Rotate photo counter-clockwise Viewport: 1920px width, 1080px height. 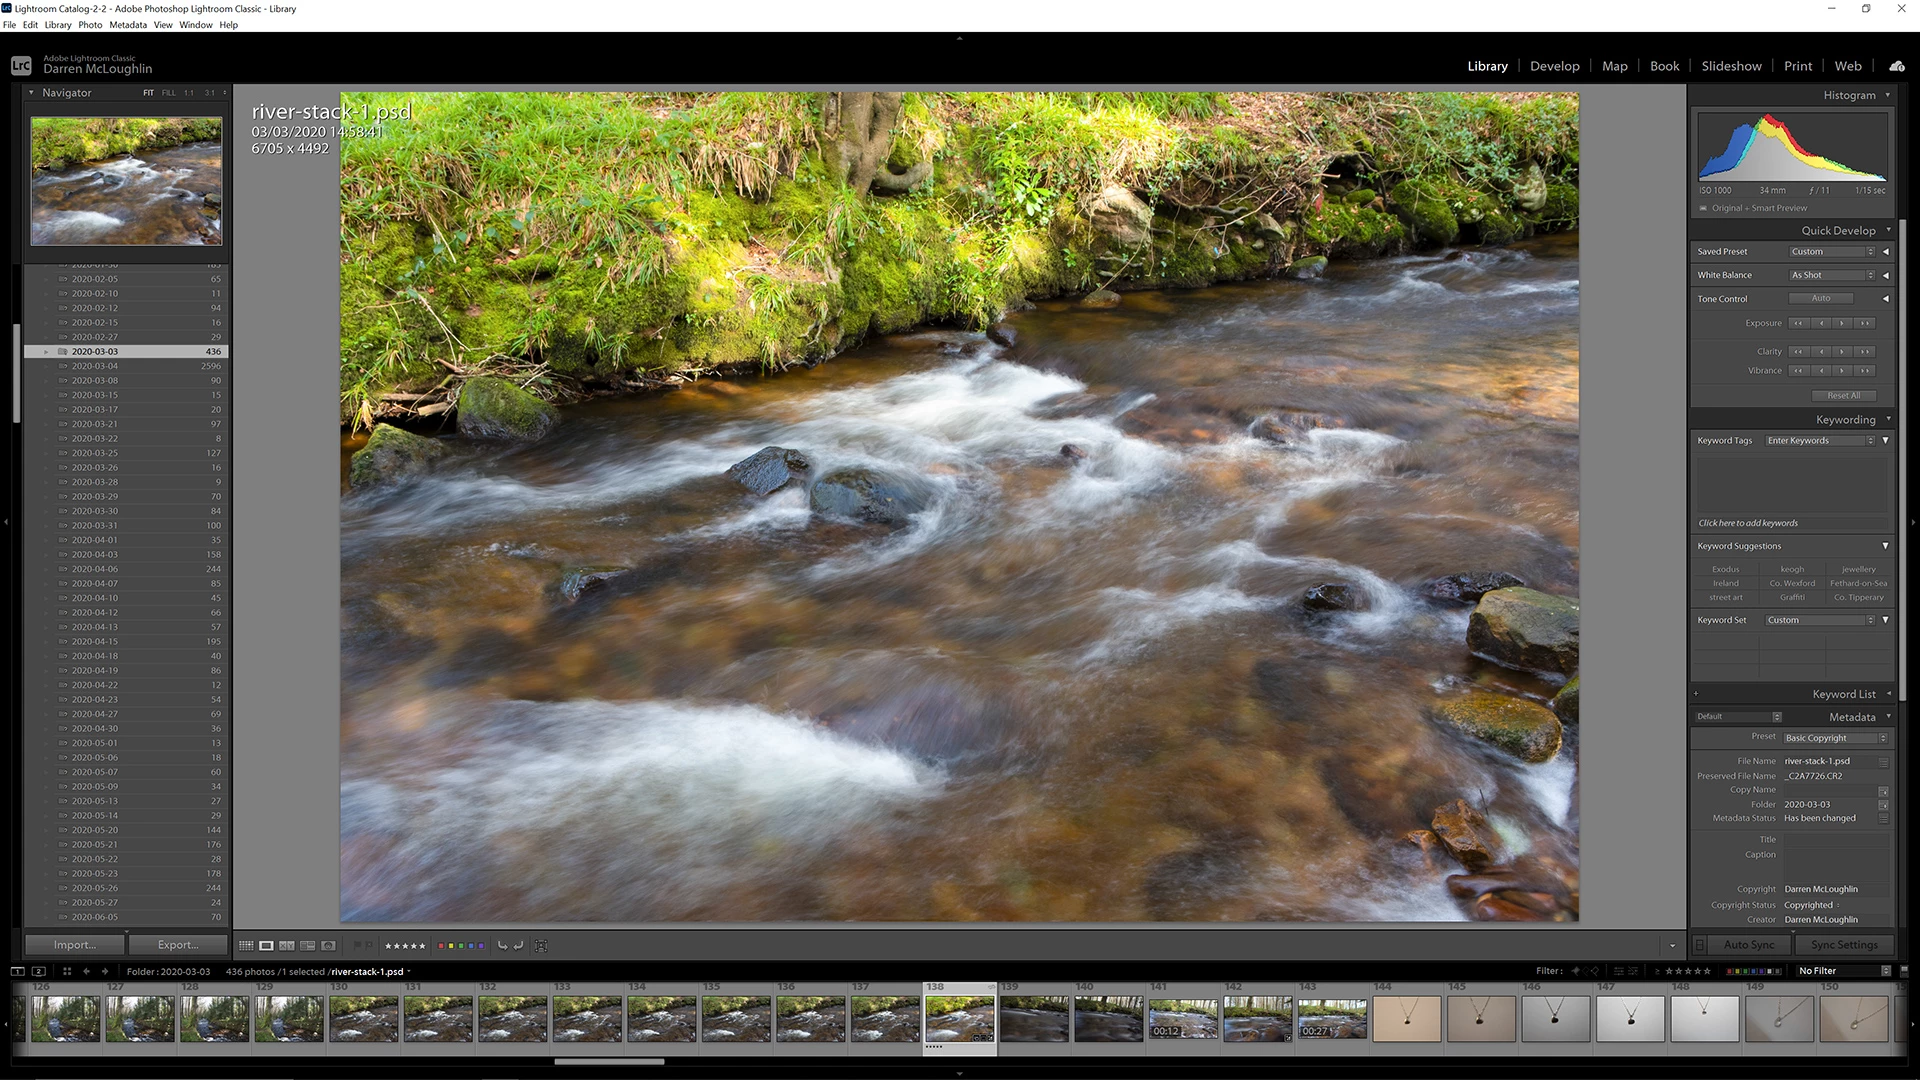(502, 945)
